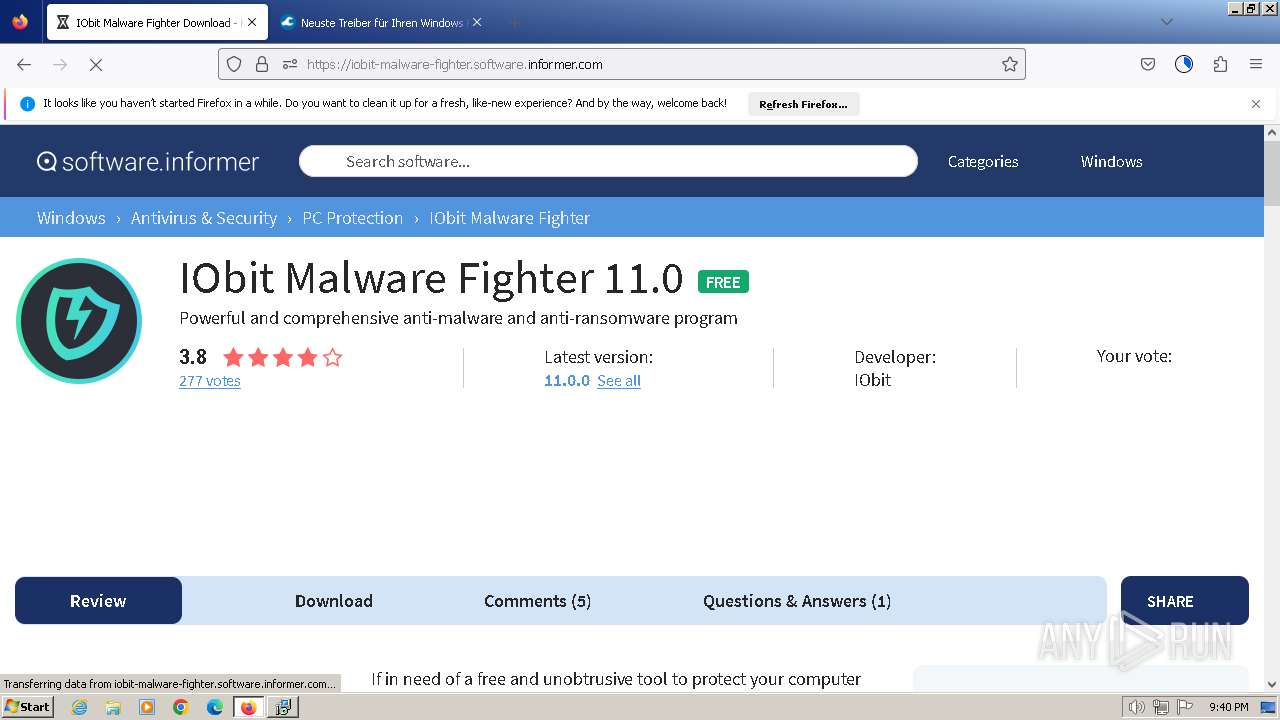Viewport: 1280px width, 720px height.
Task: Click the Action Center flag tray icon
Action: pyautogui.click(x=1186, y=707)
